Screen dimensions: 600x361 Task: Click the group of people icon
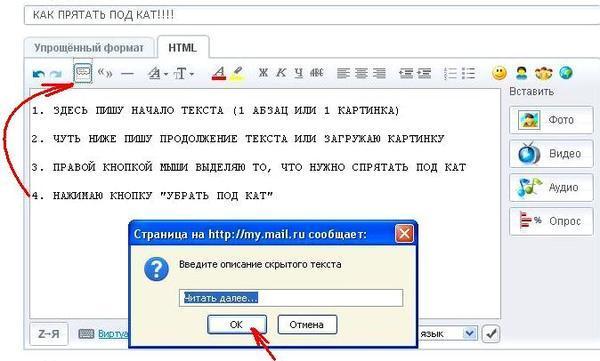click(x=544, y=73)
